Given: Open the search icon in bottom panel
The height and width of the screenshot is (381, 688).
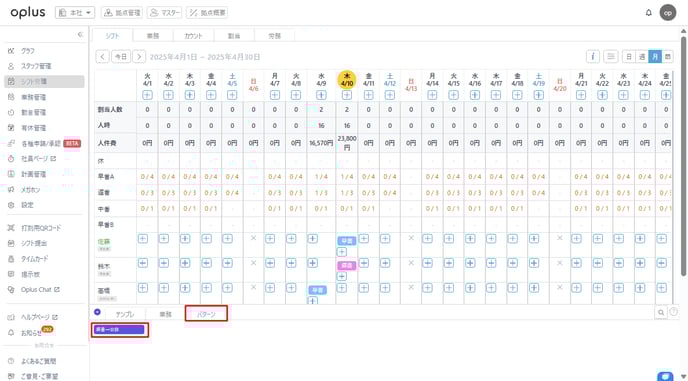Looking at the screenshot, I should [x=660, y=313].
